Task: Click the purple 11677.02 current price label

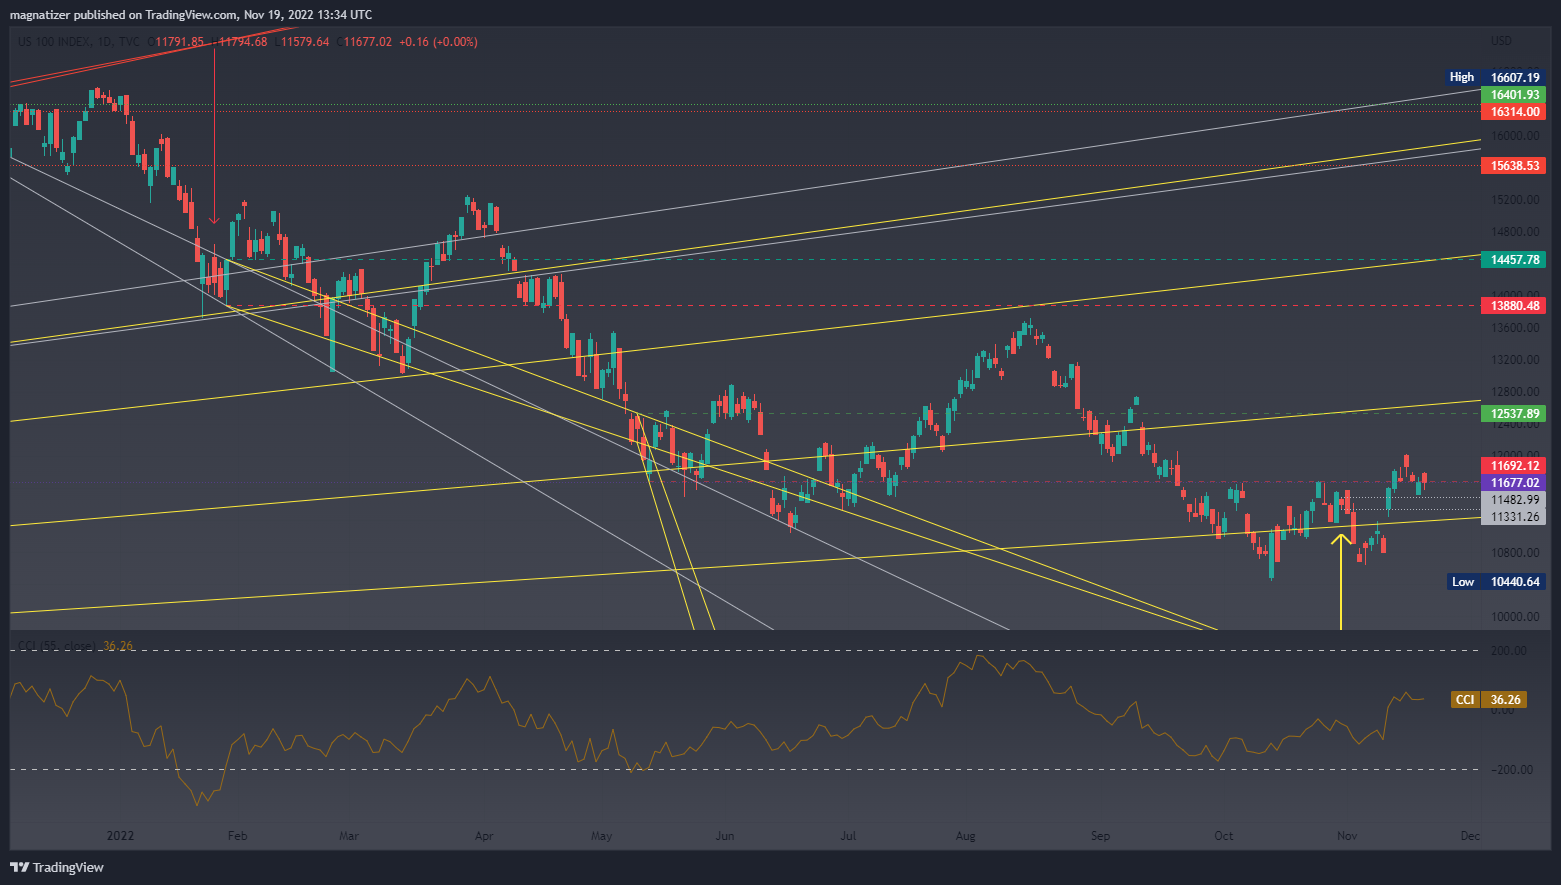Action: pyautogui.click(x=1514, y=483)
